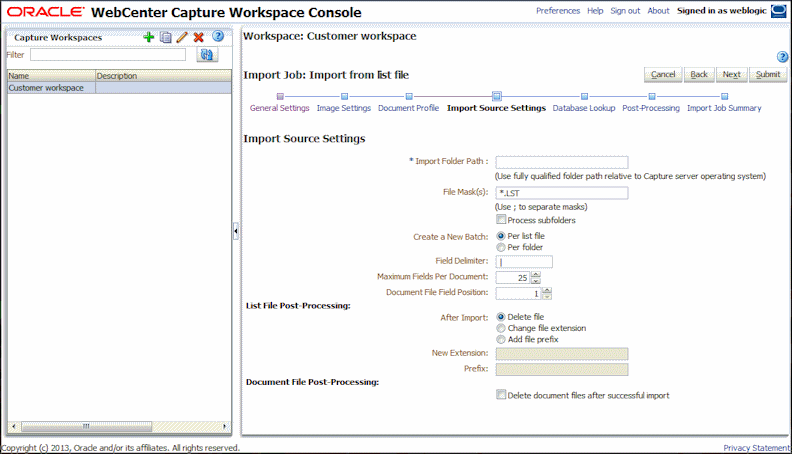This screenshot has width=792, height=454.
Task: Go to Image Settings step
Action: click(343, 108)
